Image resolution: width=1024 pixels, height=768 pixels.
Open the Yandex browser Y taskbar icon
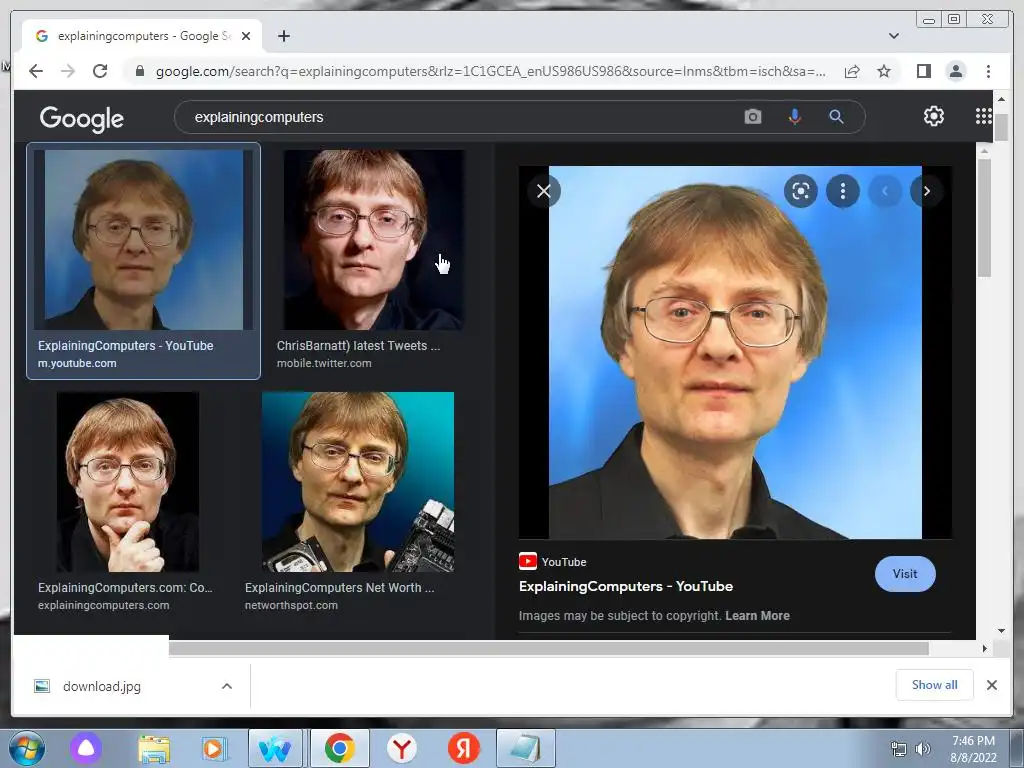[x=402, y=748]
